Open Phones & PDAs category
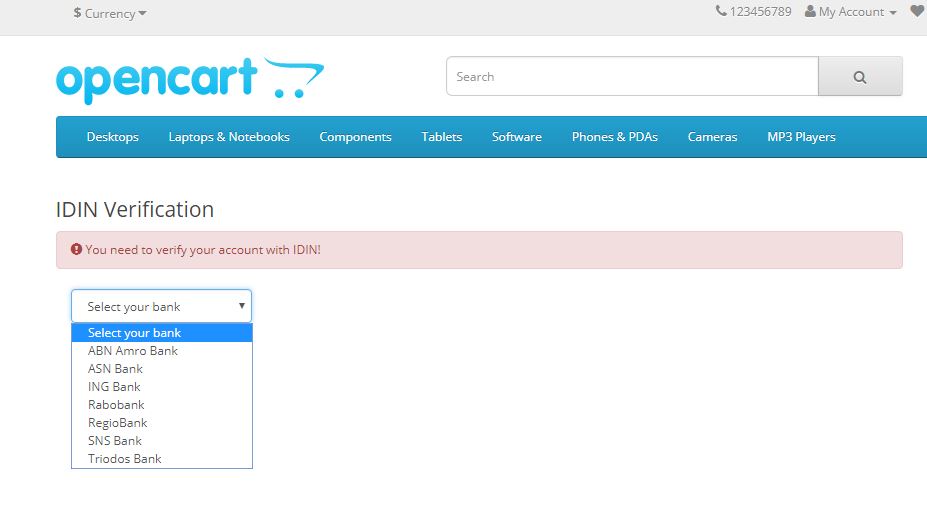 click(615, 137)
